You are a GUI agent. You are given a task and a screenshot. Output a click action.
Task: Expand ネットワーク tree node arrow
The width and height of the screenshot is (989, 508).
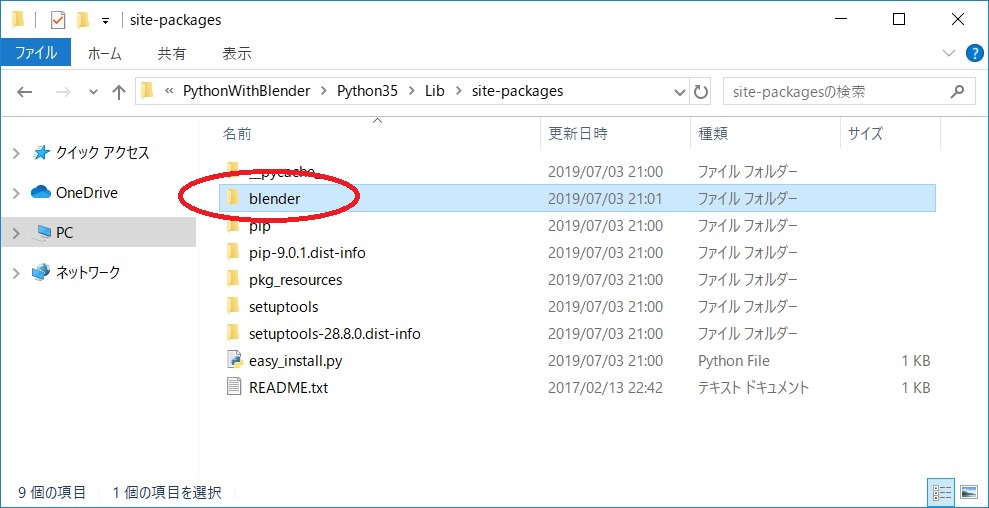(x=16, y=273)
